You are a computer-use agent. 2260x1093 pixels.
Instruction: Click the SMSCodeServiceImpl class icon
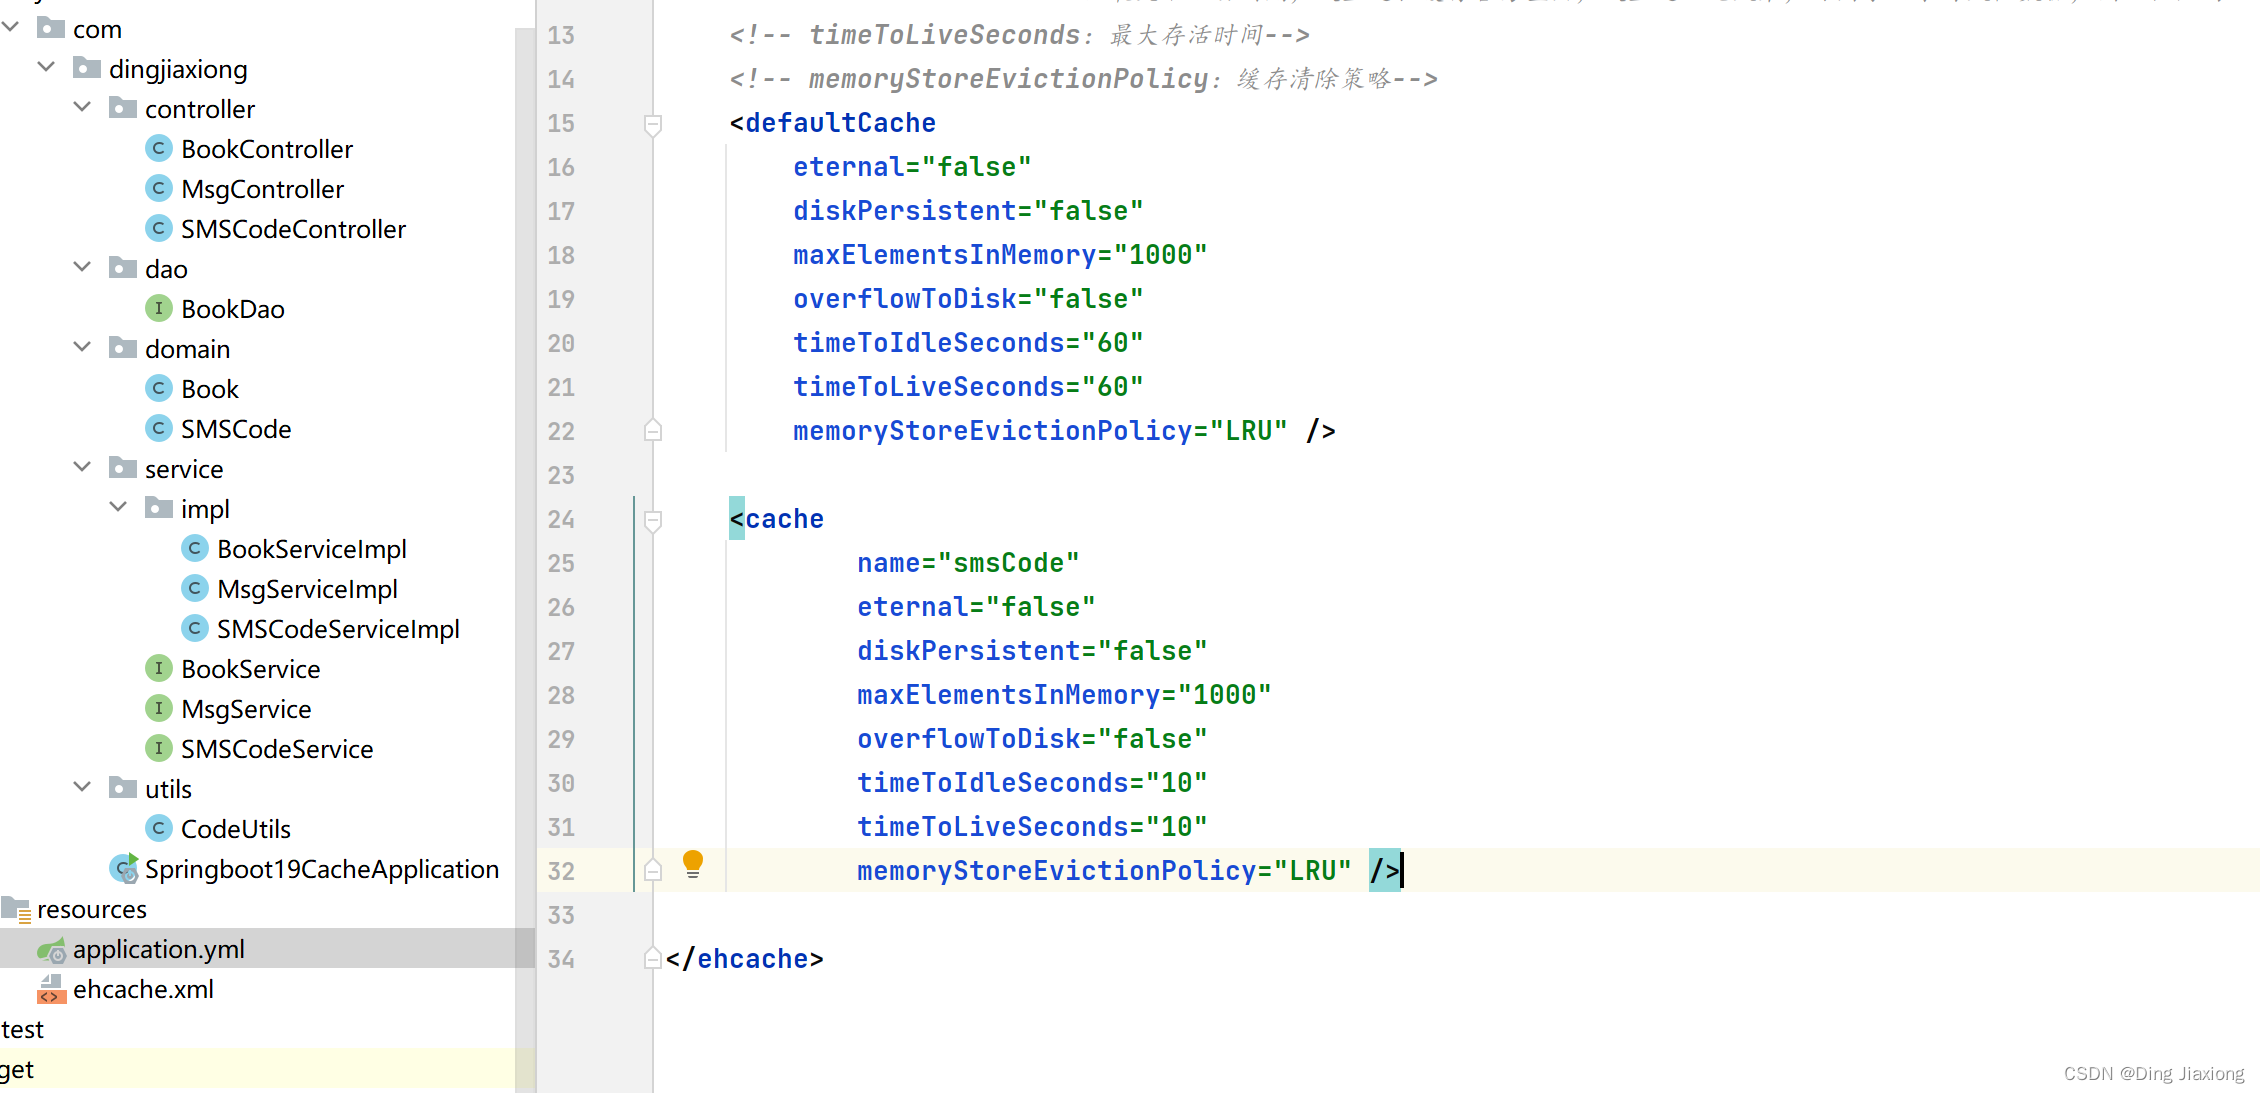[194, 629]
